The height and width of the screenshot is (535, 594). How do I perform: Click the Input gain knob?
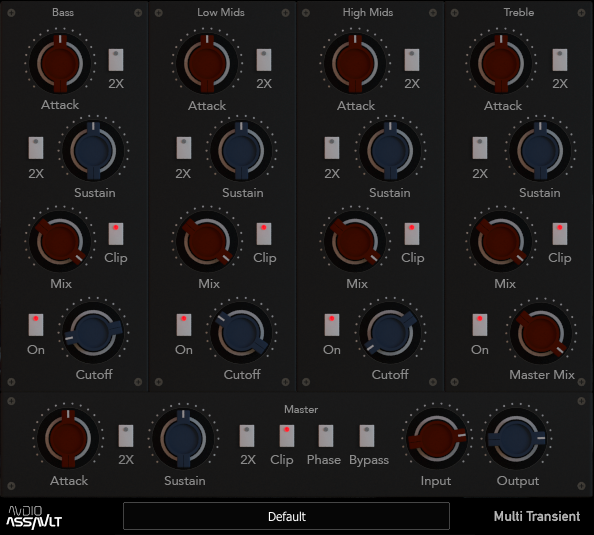(x=437, y=438)
